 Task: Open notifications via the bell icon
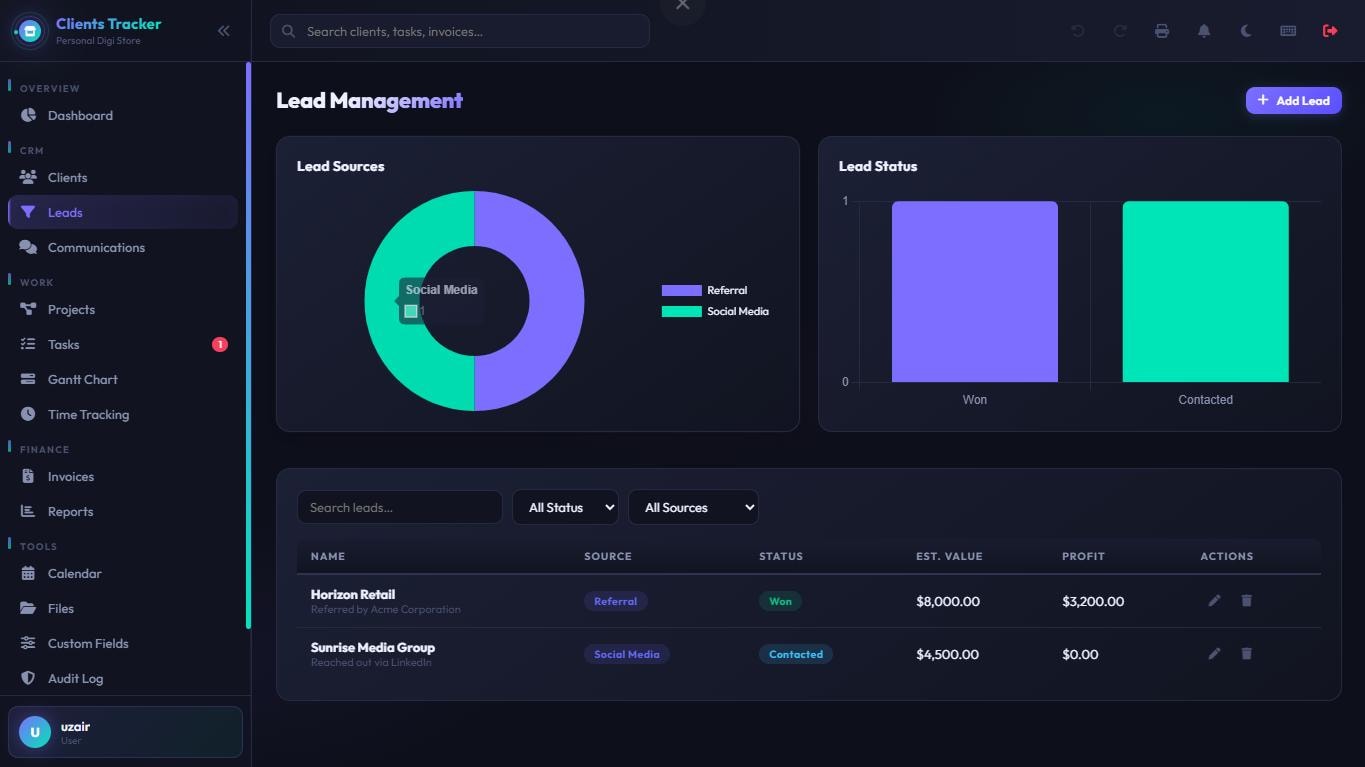(1204, 31)
